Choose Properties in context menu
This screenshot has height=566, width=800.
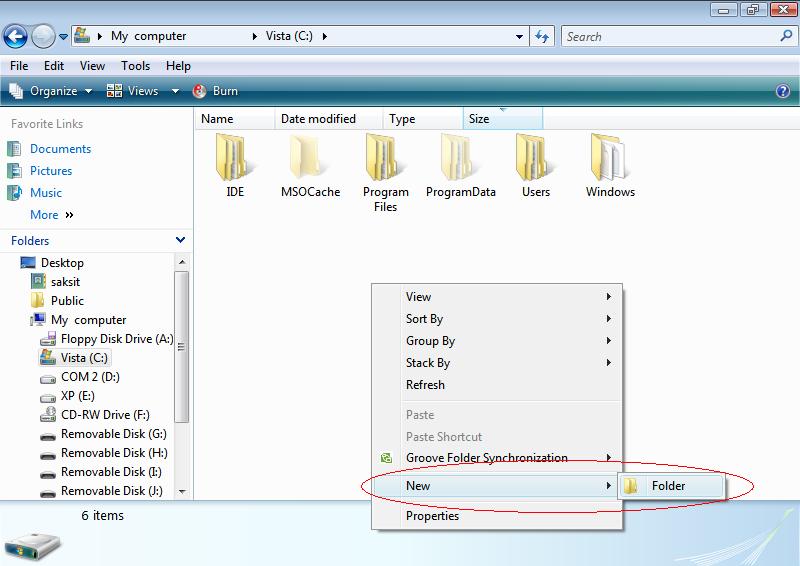tap(497, 516)
